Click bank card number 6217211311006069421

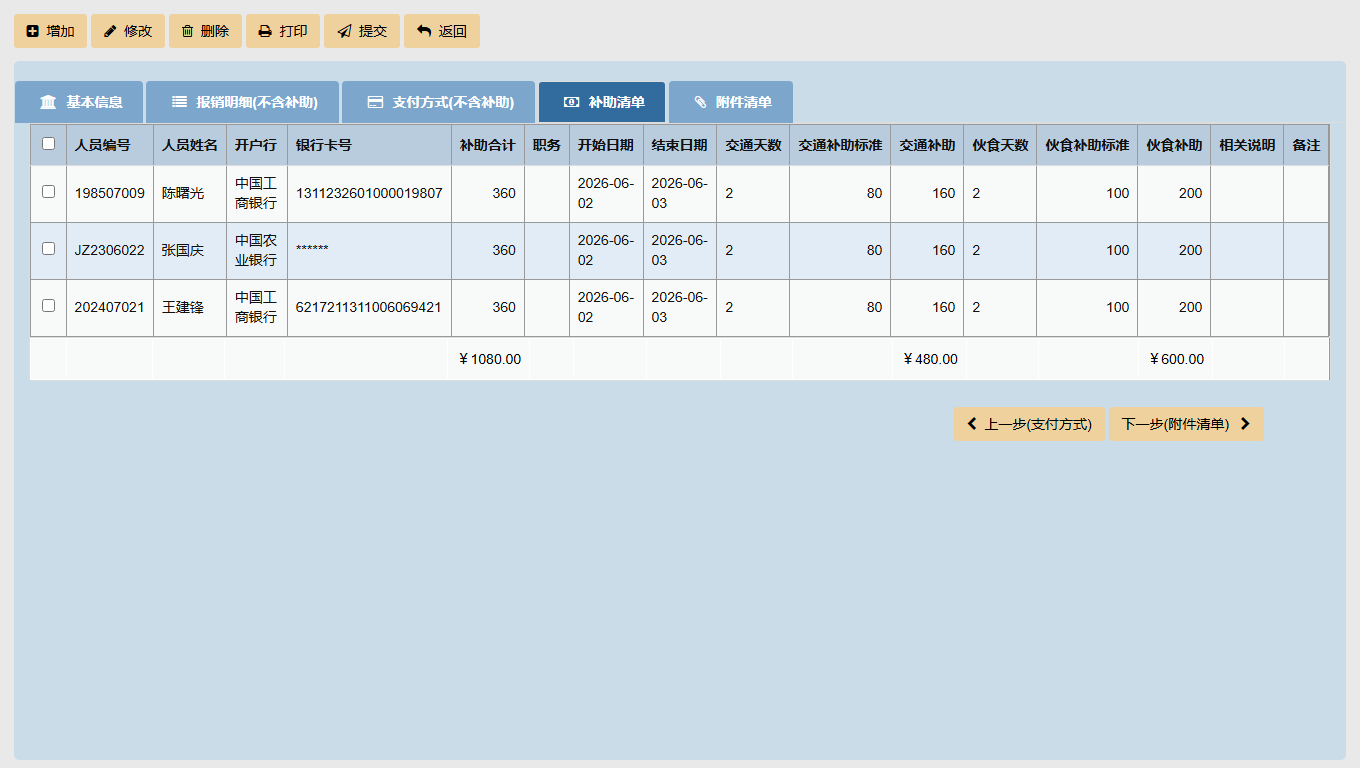pos(369,307)
